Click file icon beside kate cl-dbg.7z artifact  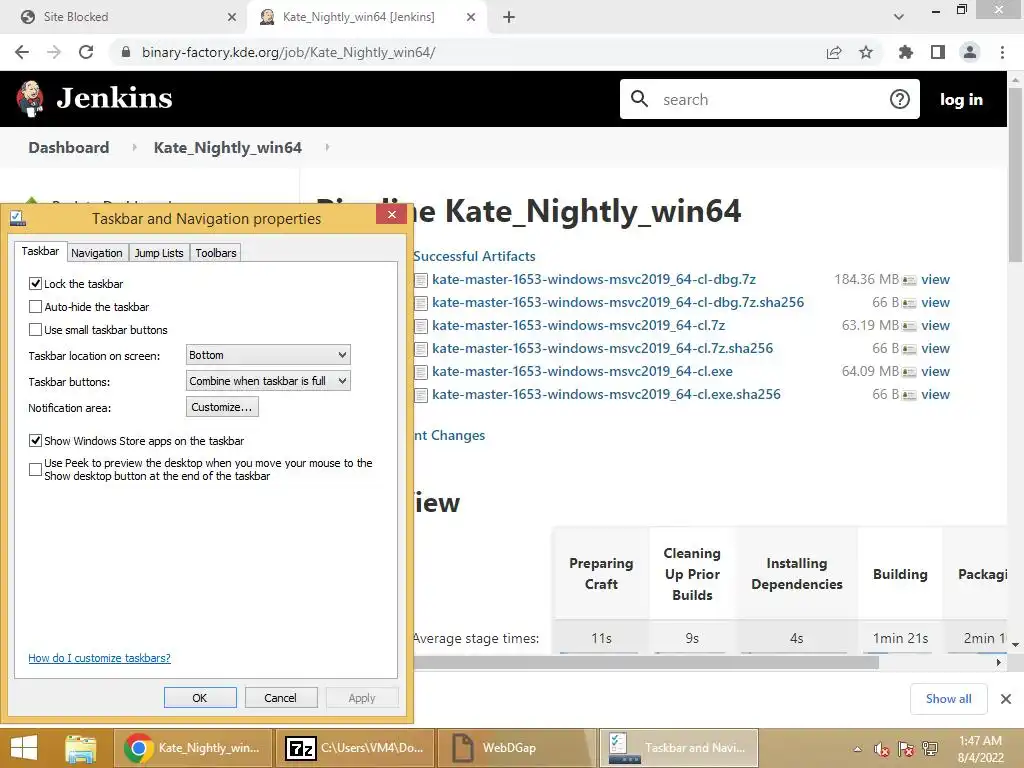pos(421,280)
